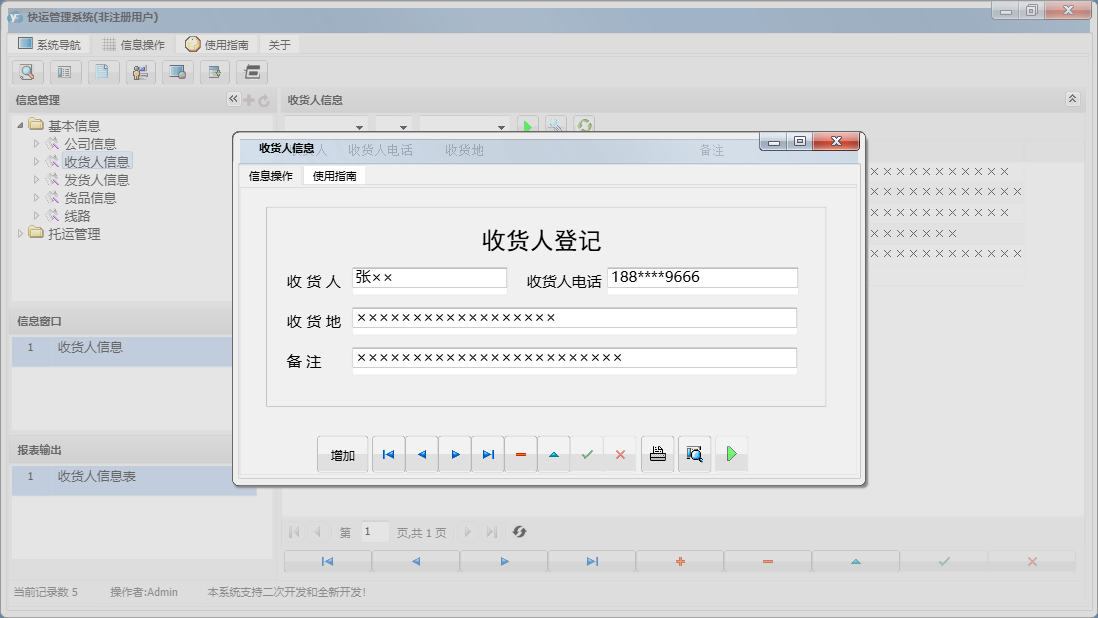Click the green play arrow in dialog
The height and width of the screenshot is (618, 1098).
tap(731, 454)
